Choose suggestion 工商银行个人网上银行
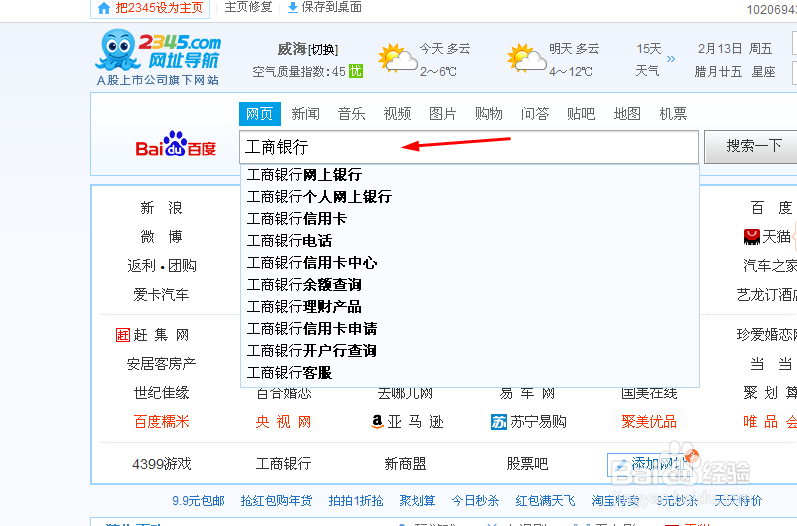The image size is (797, 526). click(470, 197)
